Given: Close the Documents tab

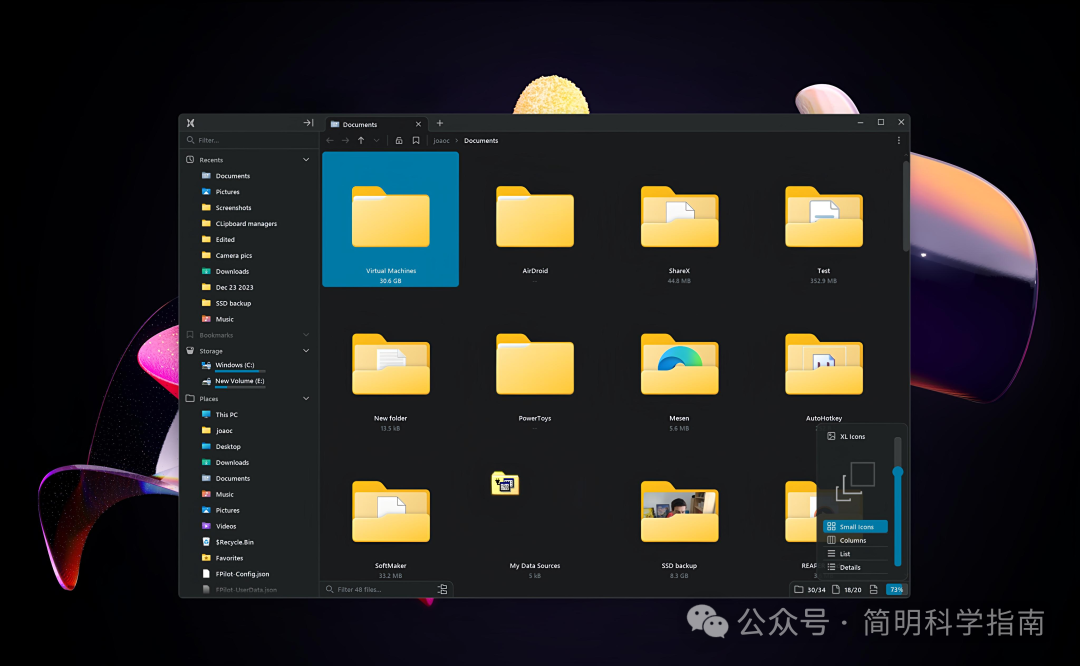Looking at the screenshot, I should [419, 124].
